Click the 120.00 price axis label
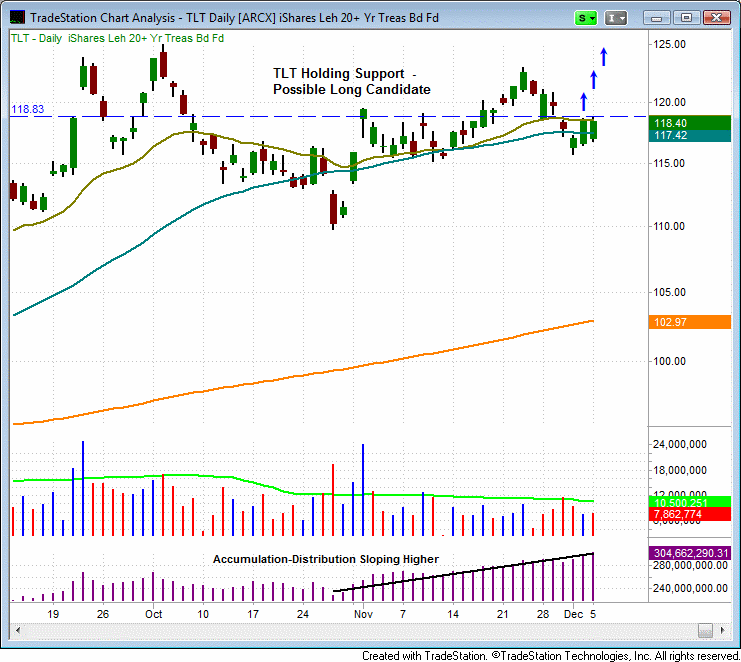741x662 pixels. pyautogui.click(x=669, y=102)
